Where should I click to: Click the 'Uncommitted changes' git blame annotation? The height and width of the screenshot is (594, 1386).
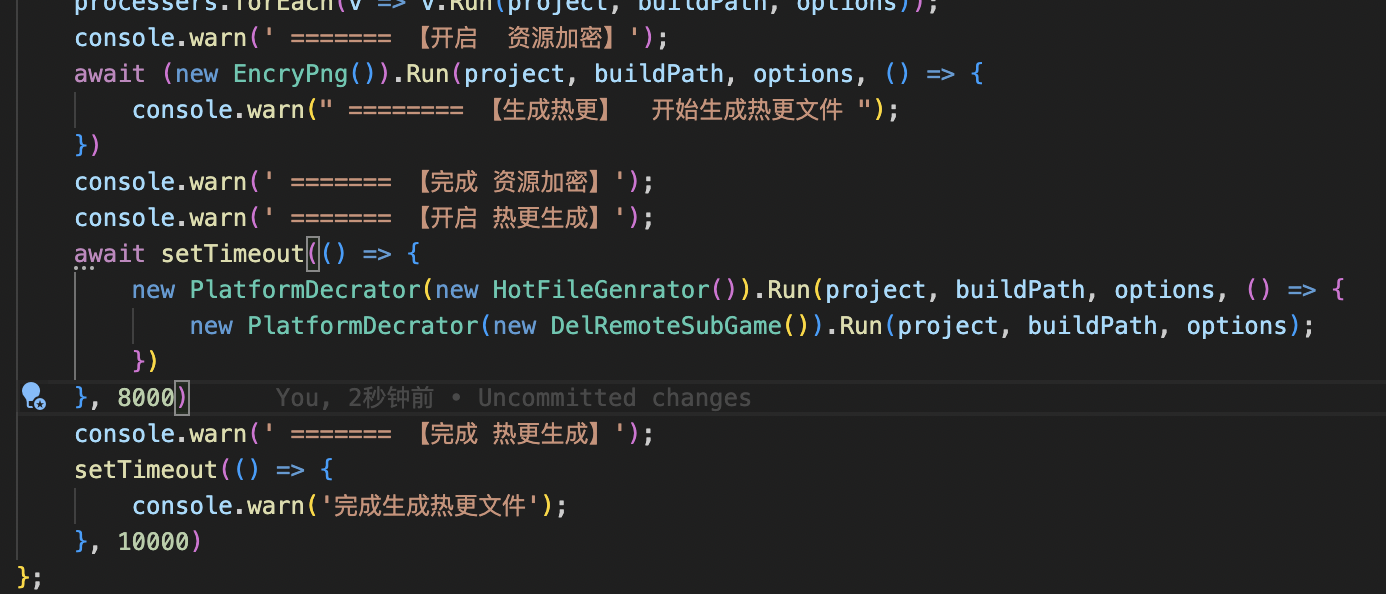[x=614, y=398]
